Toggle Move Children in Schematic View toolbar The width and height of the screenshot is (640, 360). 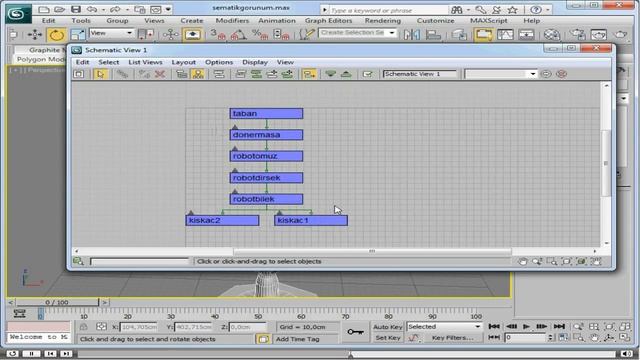309,74
